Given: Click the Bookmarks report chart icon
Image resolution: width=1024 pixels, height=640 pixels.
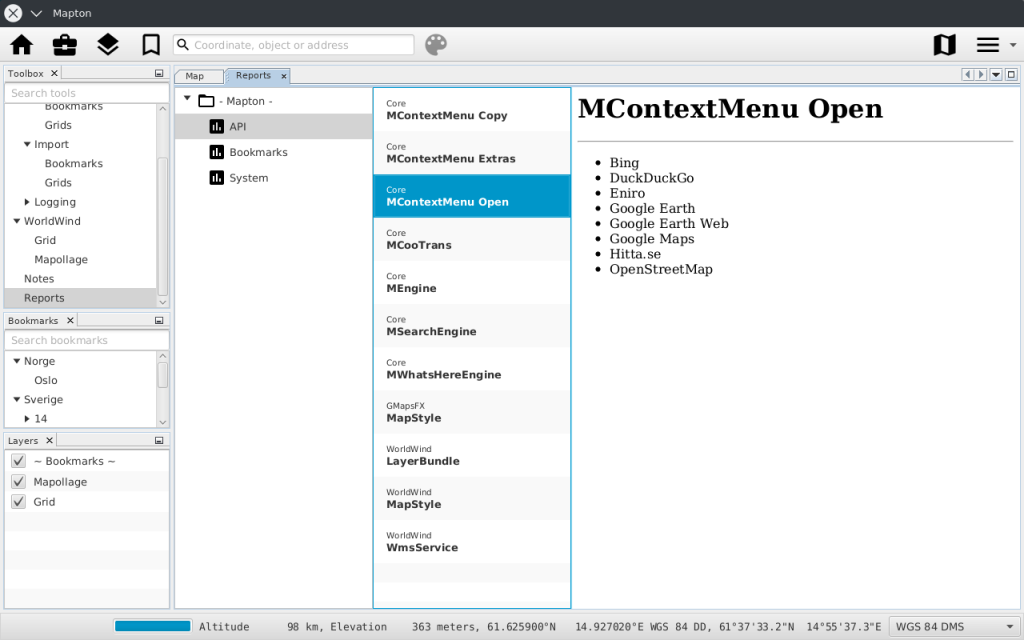Looking at the screenshot, I should [x=217, y=152].
